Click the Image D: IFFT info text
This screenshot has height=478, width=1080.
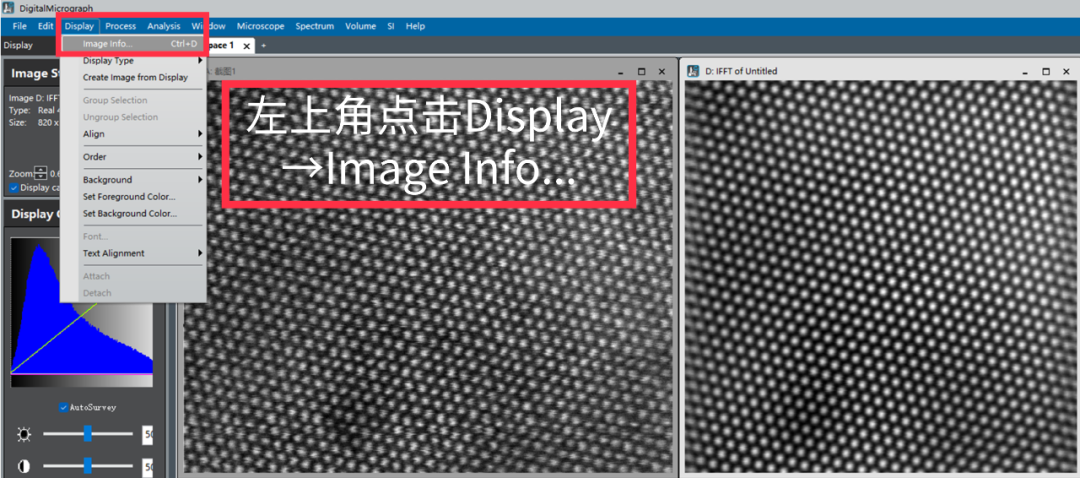click(x=34, y=97)
